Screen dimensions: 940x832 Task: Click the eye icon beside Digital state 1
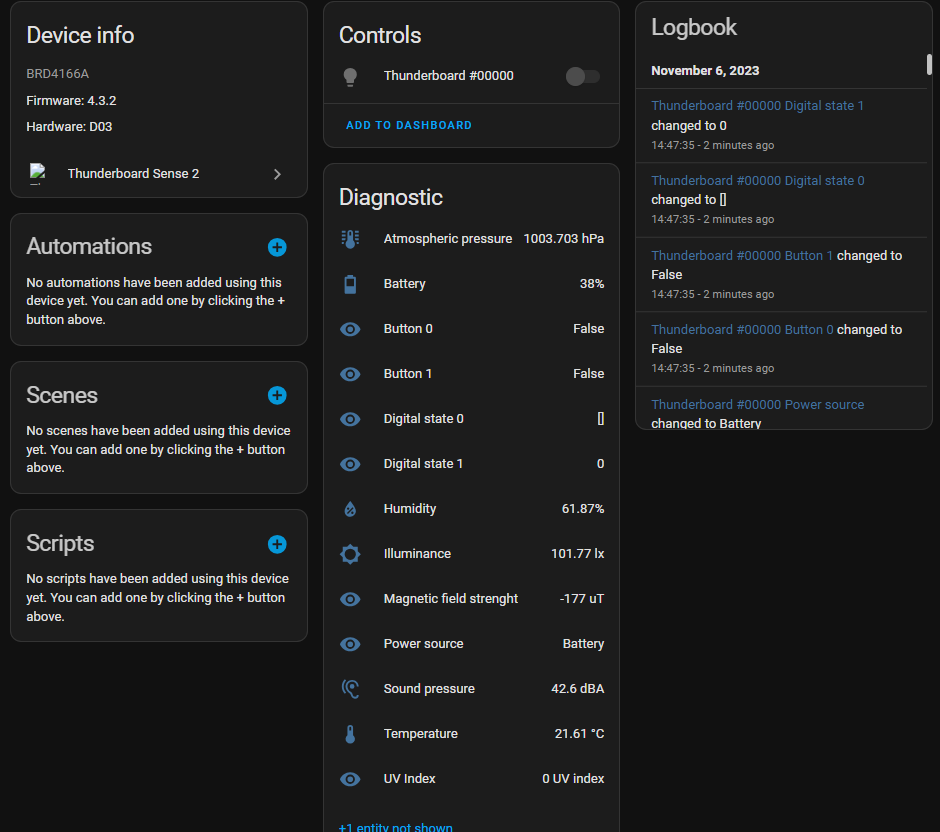(x=350, y=464)
